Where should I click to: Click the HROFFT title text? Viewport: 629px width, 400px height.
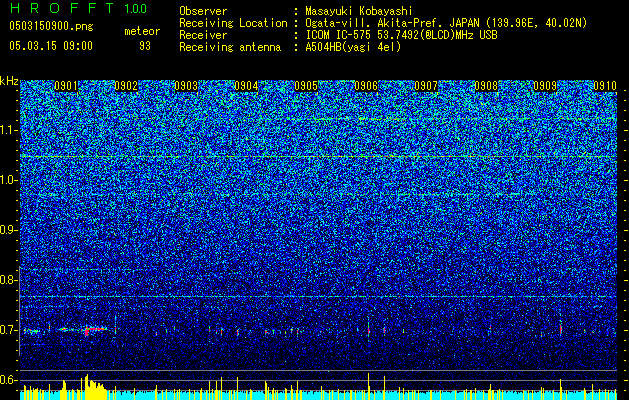62,8
